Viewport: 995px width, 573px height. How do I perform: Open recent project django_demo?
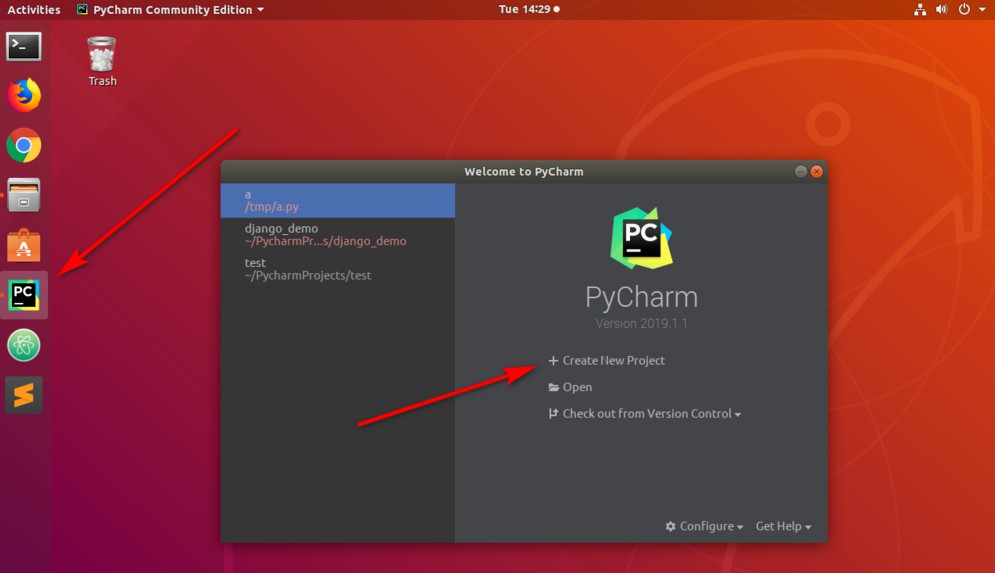(x=338, y=235)
